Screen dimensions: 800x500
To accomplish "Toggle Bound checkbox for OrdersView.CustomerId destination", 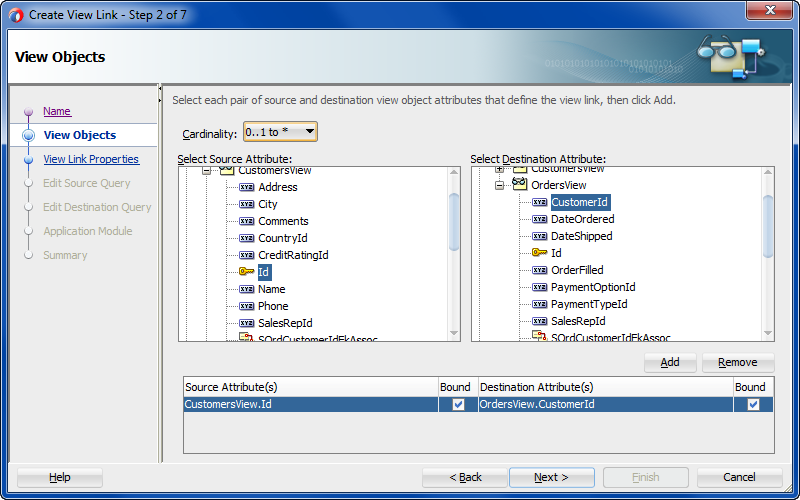I will tap(753, 405).
